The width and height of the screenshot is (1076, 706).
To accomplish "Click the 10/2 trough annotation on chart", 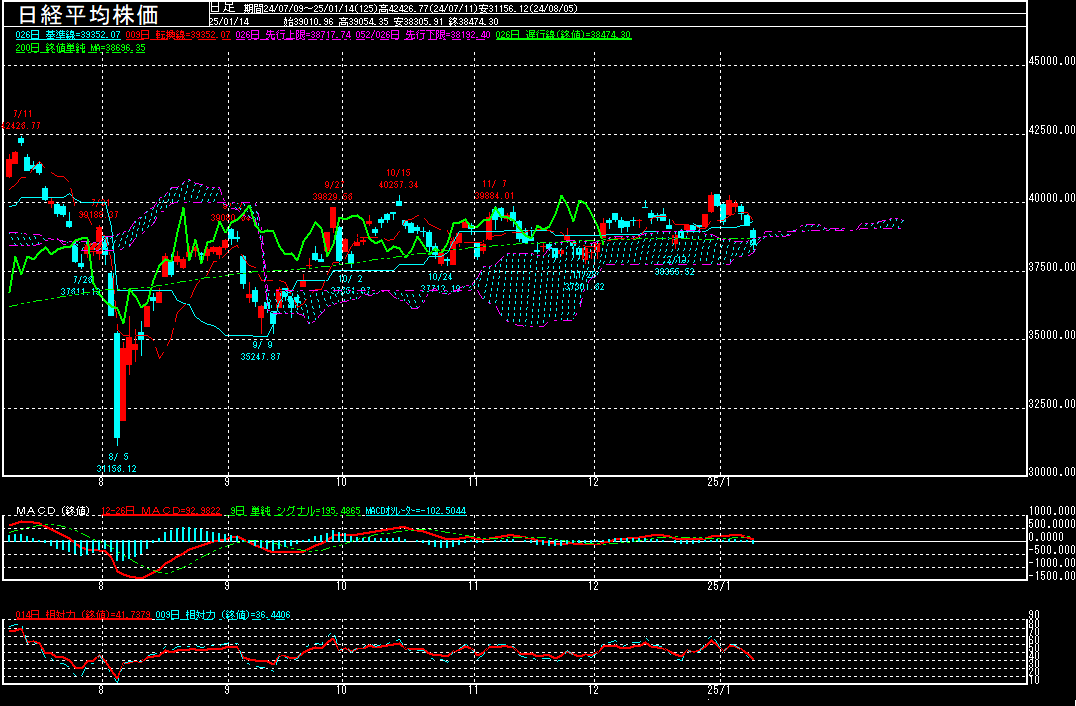I will pyautogui.click(x=351, y=285).
